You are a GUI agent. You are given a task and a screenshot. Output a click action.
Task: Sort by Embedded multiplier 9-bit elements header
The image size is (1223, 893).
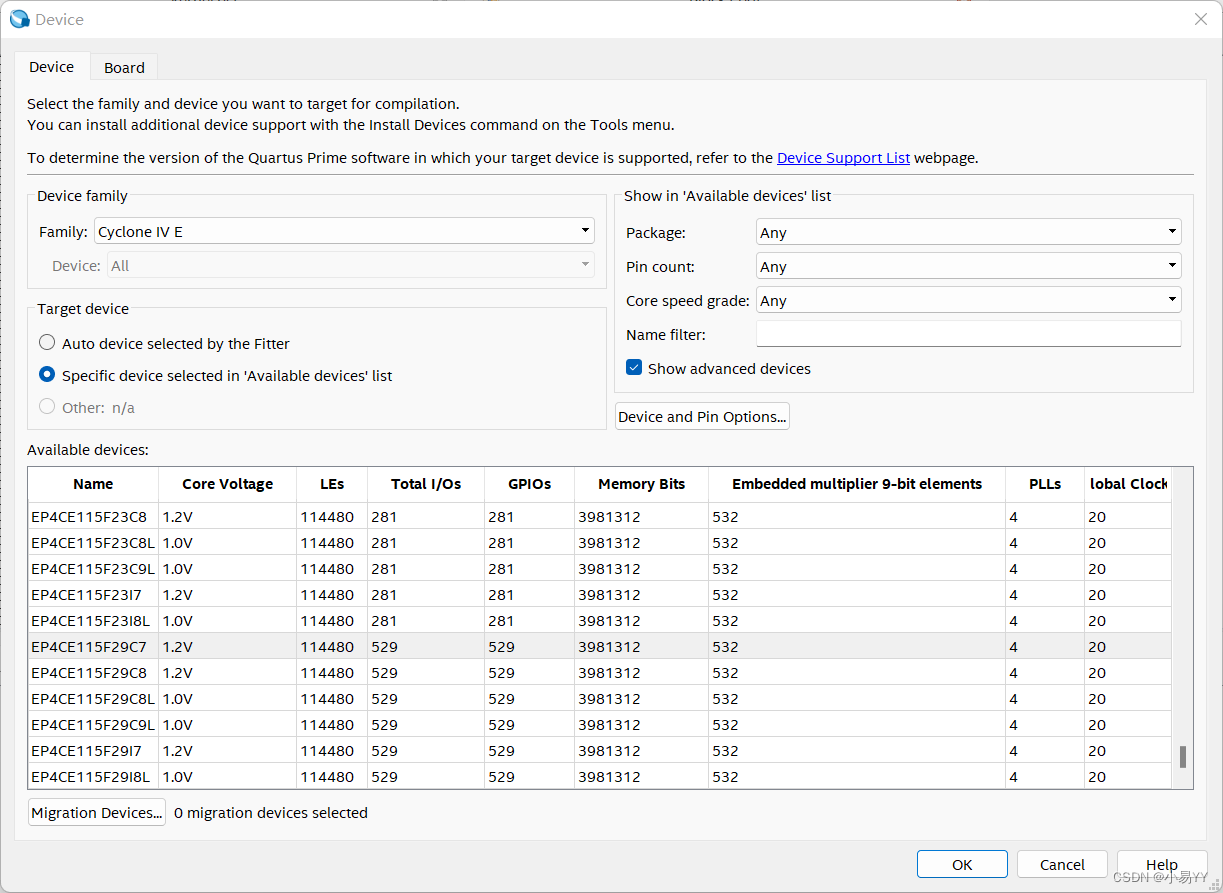tap(857, 483)
